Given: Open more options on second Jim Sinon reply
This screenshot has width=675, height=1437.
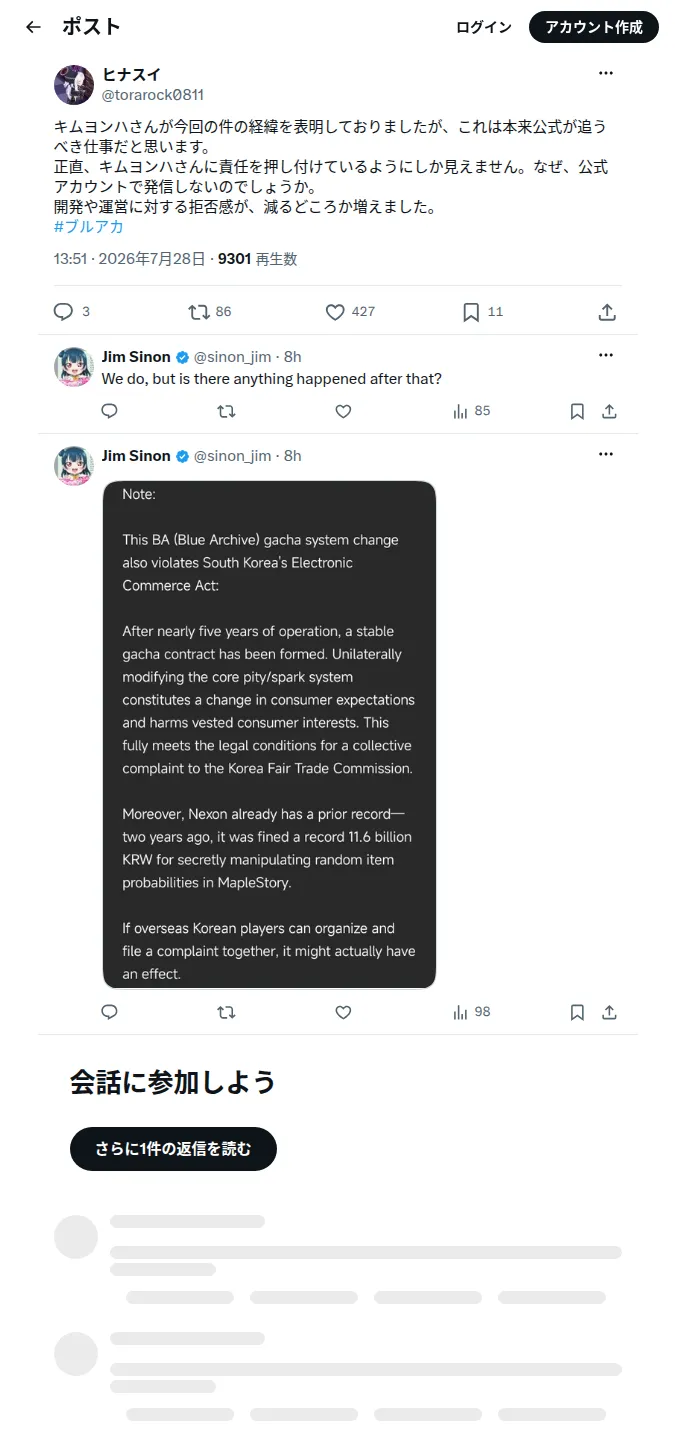Looking at the screenshot, I should (606, 454).
